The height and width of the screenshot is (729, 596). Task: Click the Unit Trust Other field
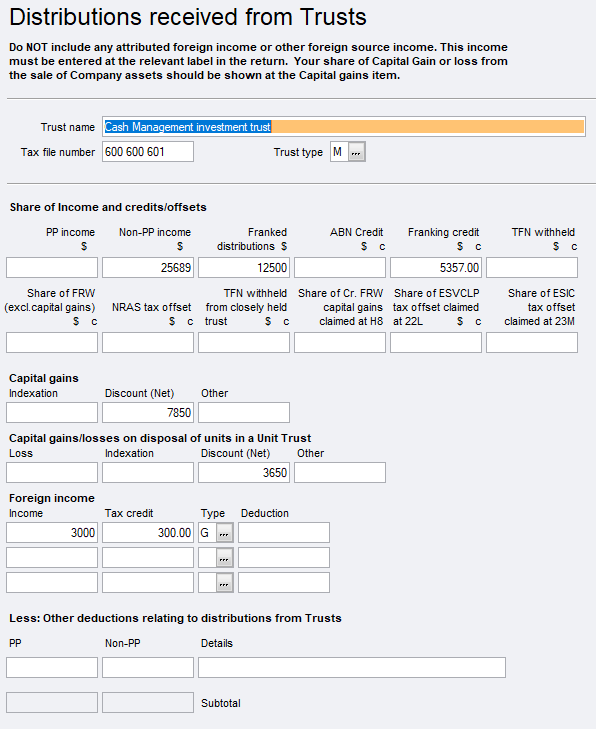[x=340, y=472]
